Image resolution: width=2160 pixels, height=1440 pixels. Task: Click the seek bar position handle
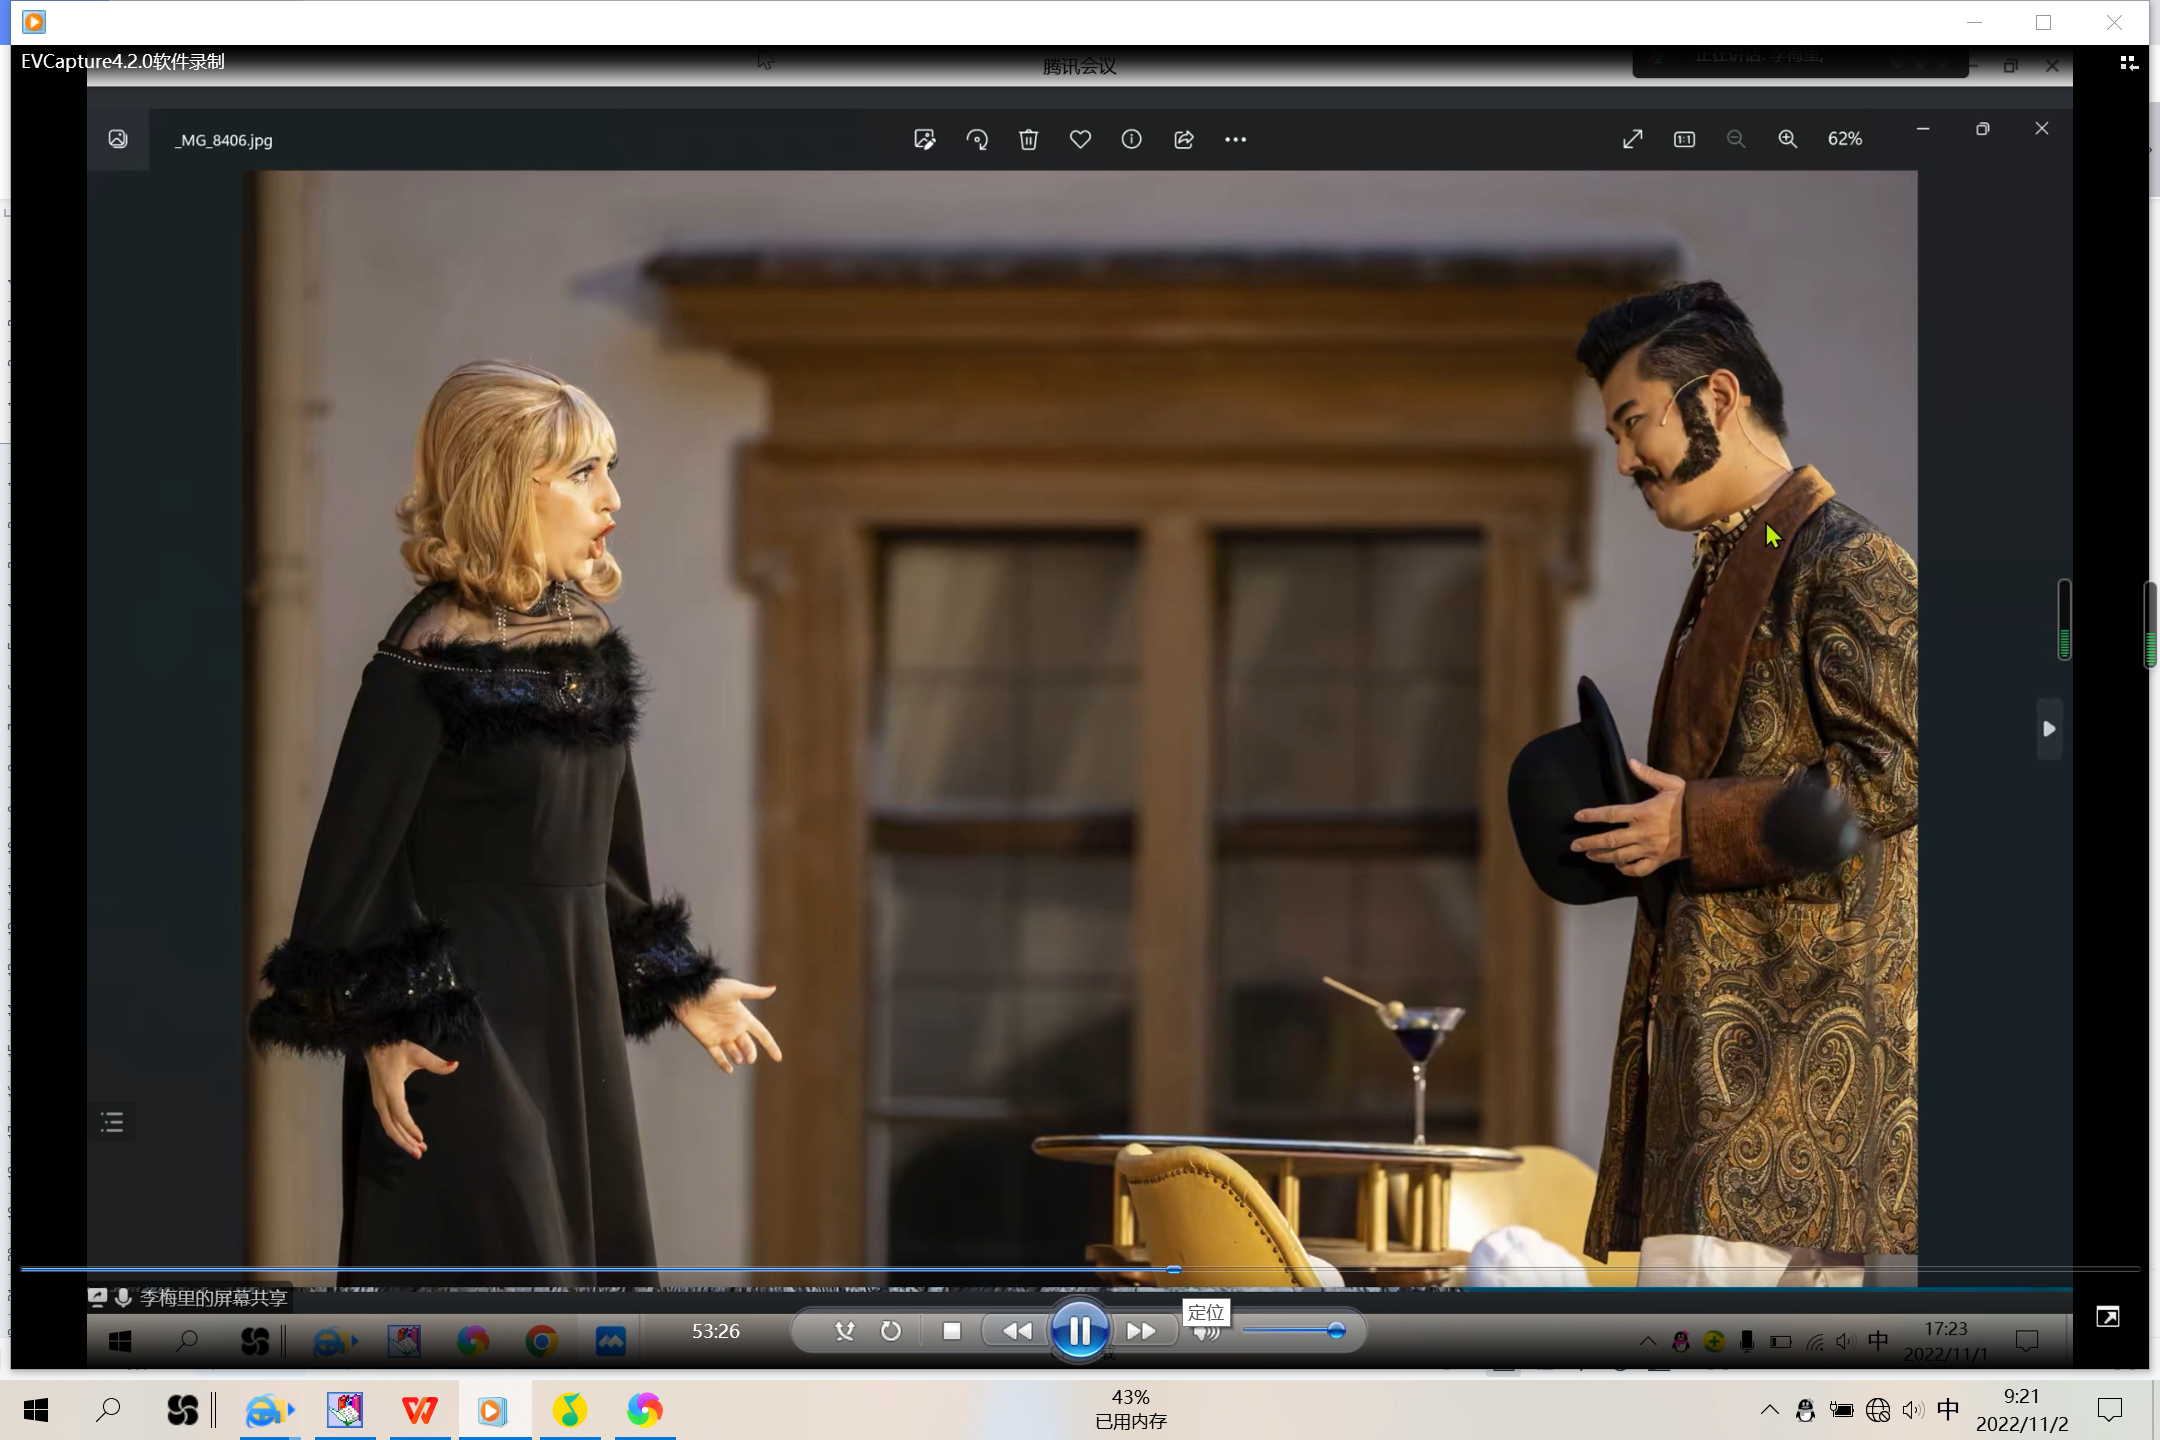coord(1174,1269)
